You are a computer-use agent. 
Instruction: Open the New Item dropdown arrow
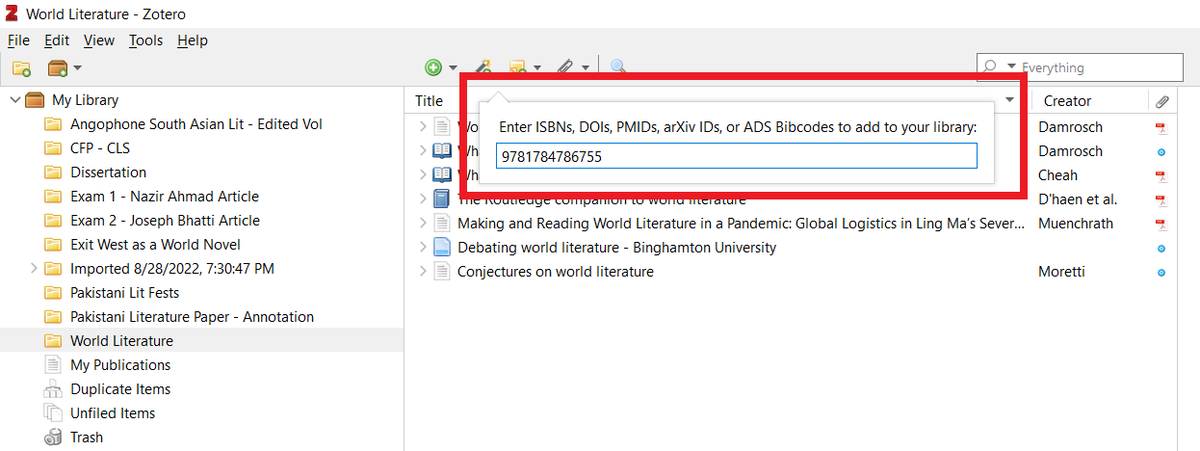pyautogui.click(x=452, y=69)
